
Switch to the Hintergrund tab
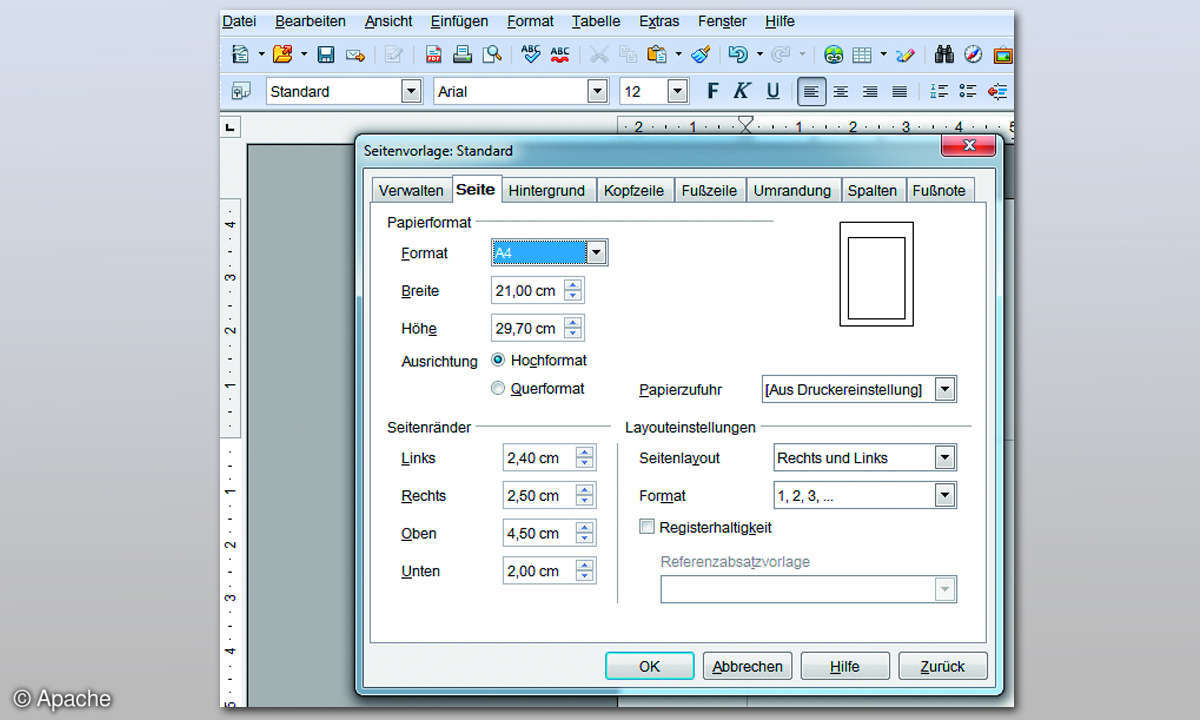pos(547,190)
